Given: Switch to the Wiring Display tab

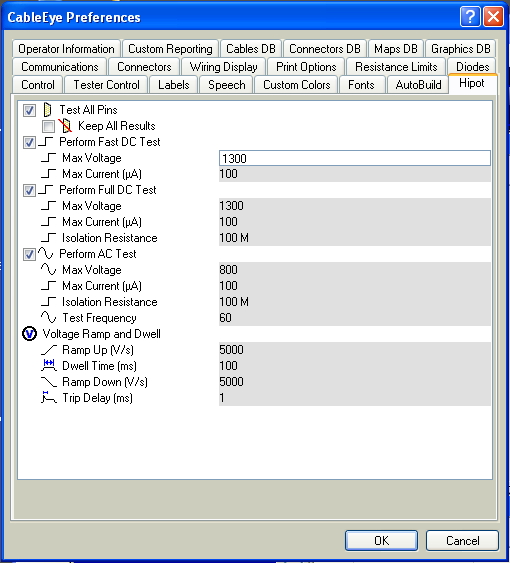Looking at the screenshot, I should pyautogui.click(x=223, y=67).
